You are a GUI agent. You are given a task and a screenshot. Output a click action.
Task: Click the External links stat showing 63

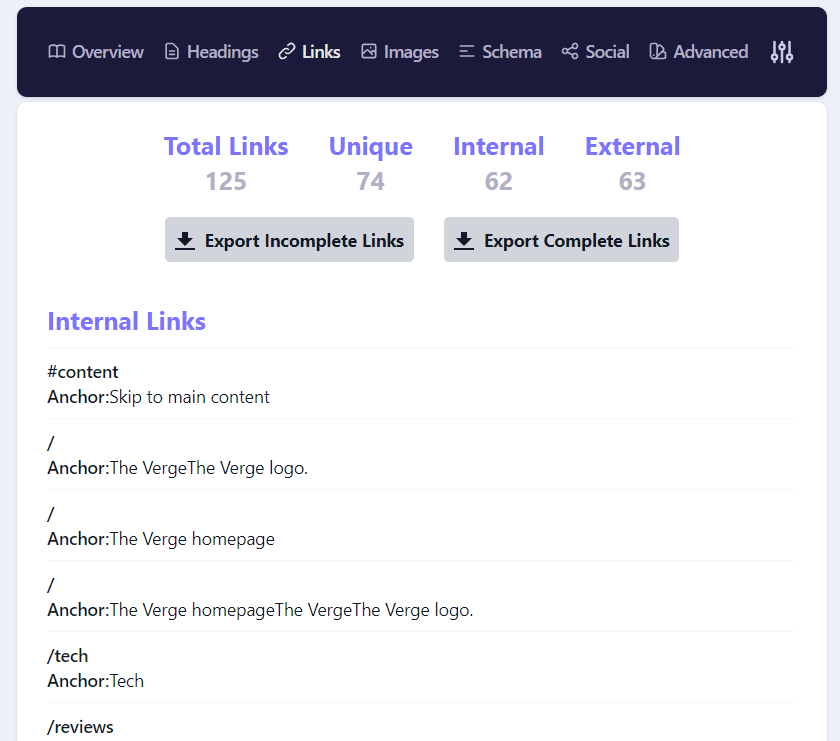632,181
